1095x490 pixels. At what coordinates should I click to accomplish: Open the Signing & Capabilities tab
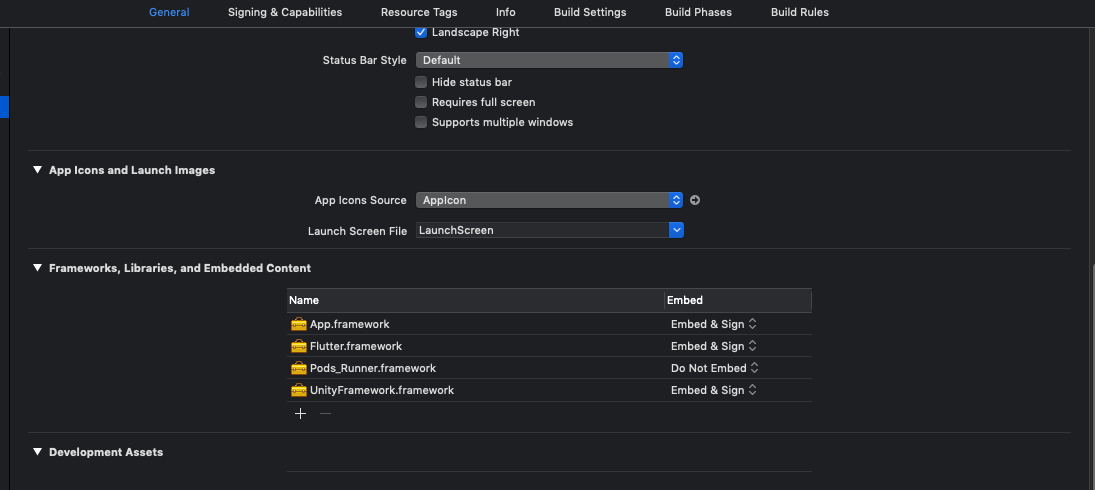(285, 12)
